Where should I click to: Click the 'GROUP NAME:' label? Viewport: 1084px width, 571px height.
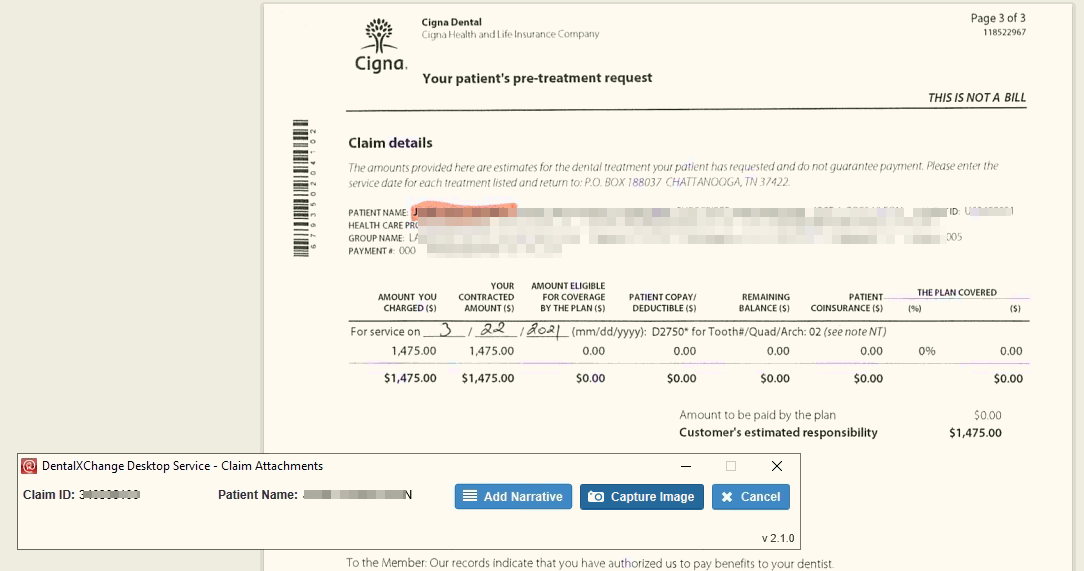[x=376, y=238]
